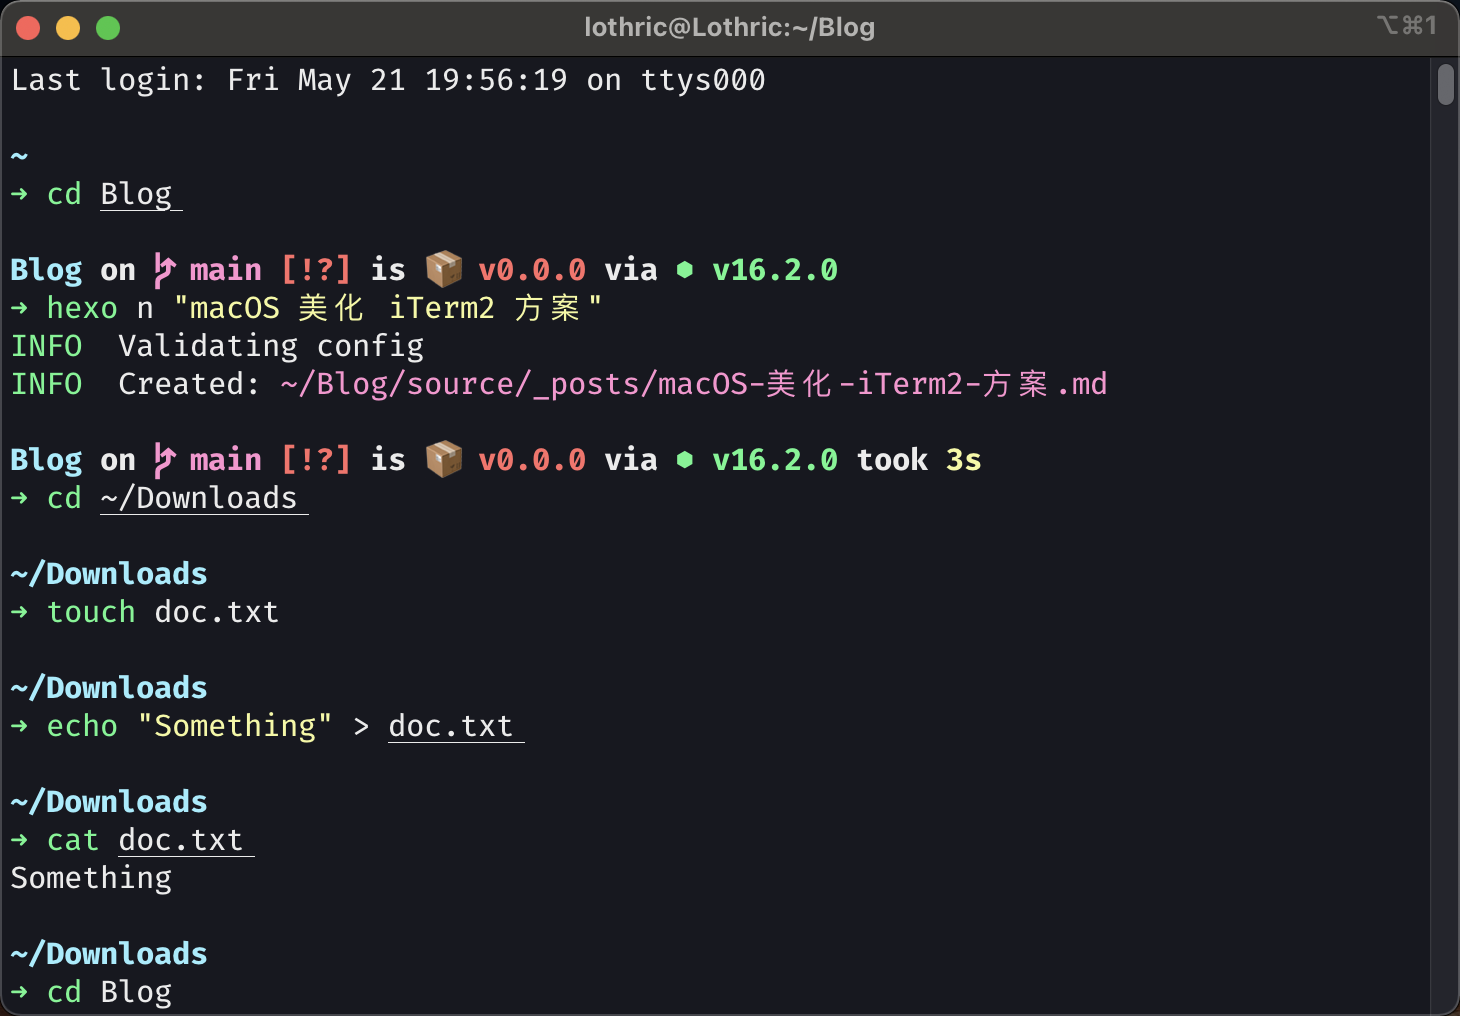Click the underlined ~/Downloads path

[204, 498]
